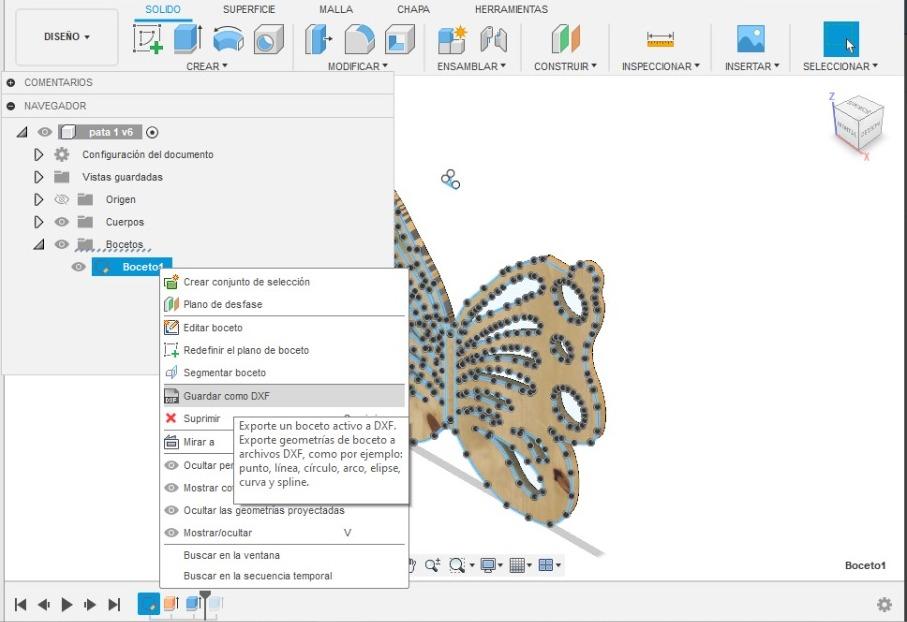Choose Plano de desfase menu entry
This screenshot has height=622, width=907.
[284, 304]
